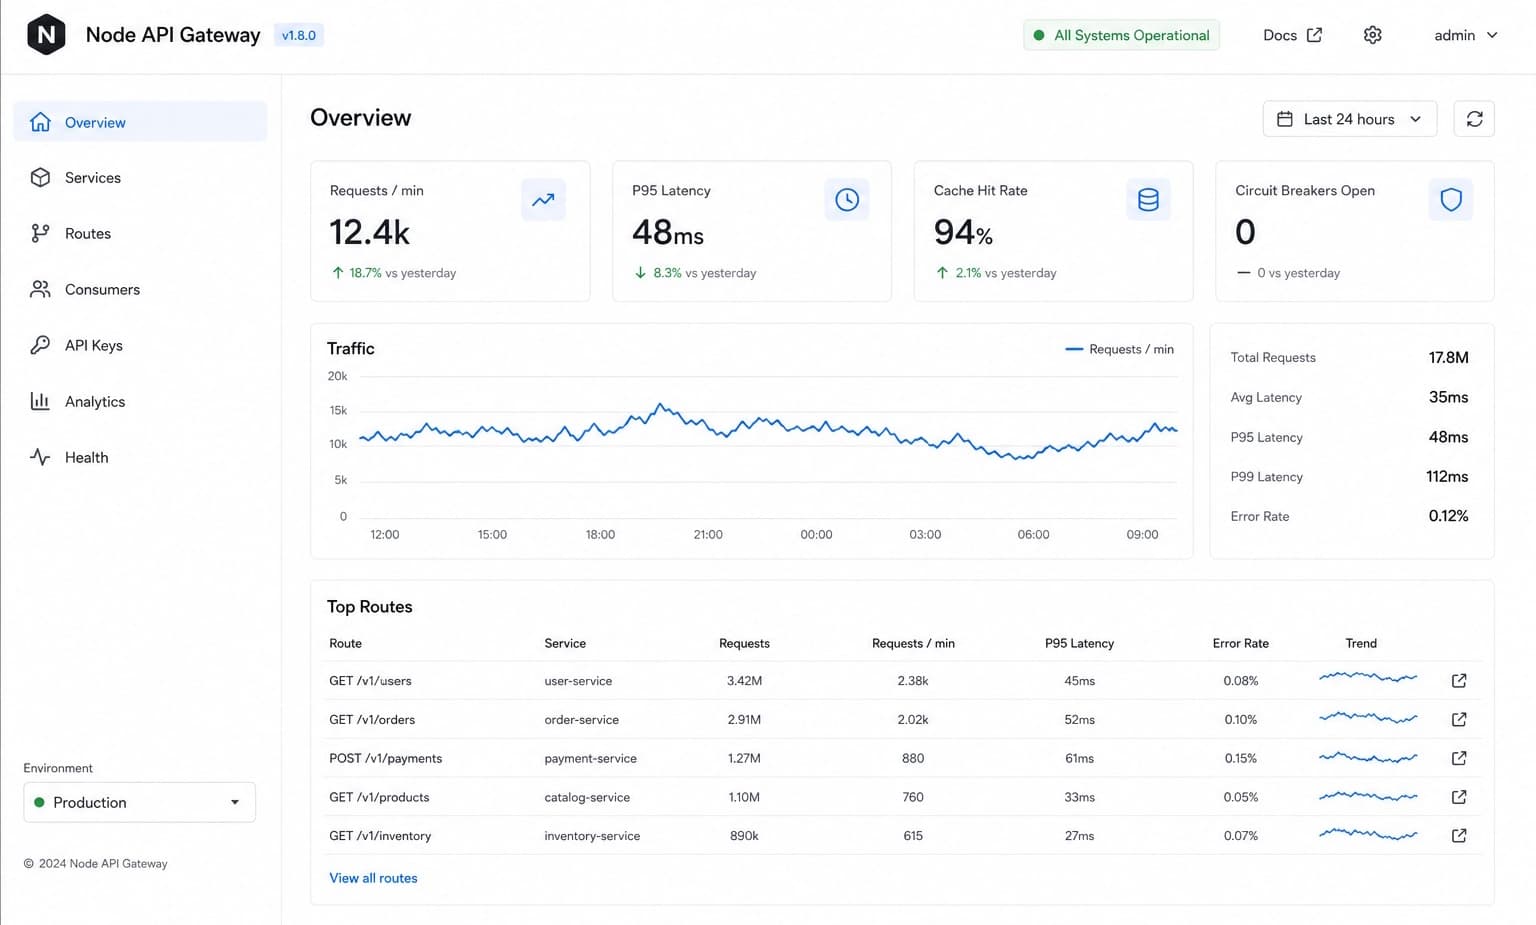
Task: Toggle Requests / min legend in Traffic chart
Action: [x=1120, y=349]
